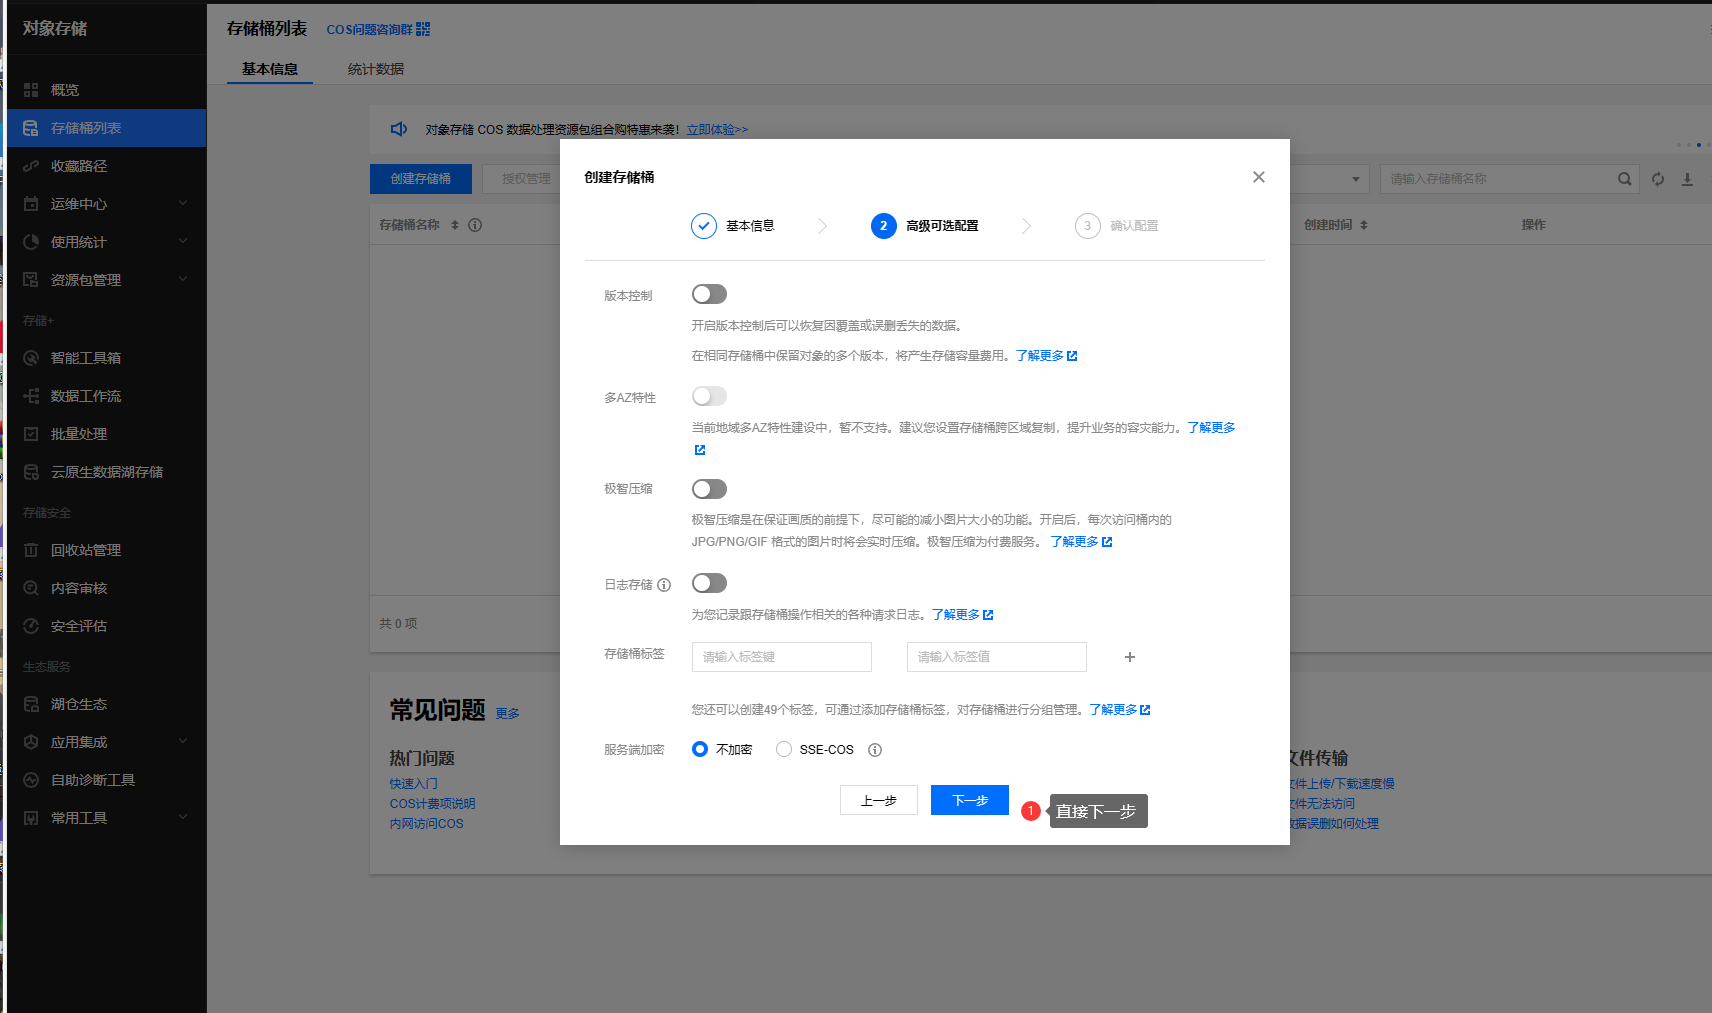Close the 创建存储桶 dialog
This screenshot has height=1013, width=1712.
[x=1258, y=177]
